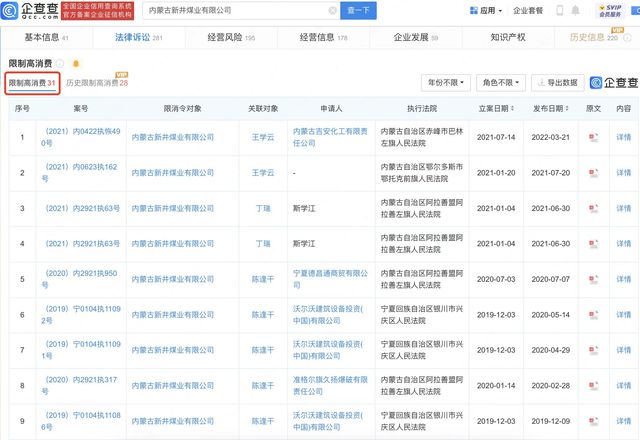Open original document icon for row 1
The height and width of the screenshot is (440, 640).
pos(593,138)
